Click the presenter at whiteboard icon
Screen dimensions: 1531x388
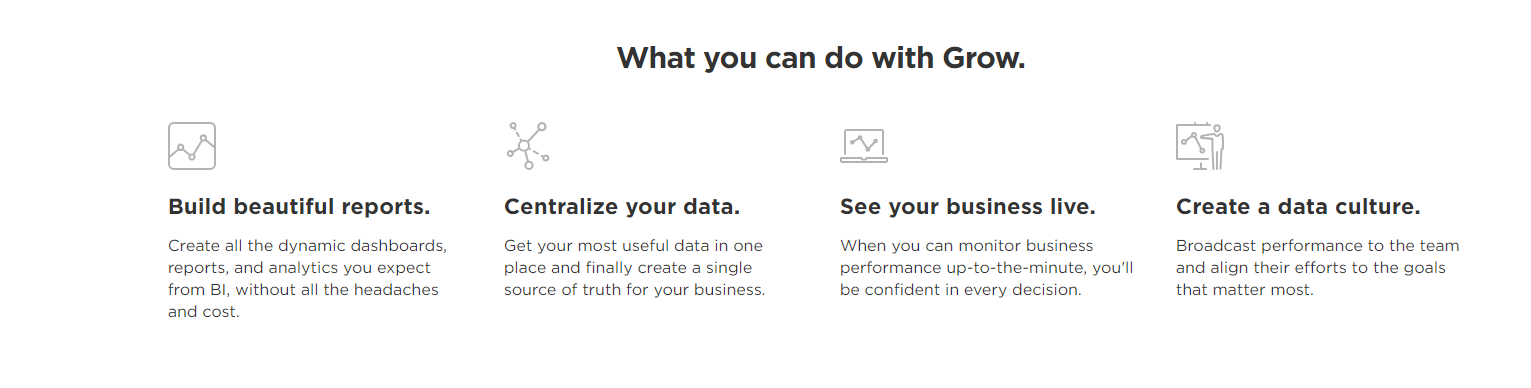point(1200,146)
